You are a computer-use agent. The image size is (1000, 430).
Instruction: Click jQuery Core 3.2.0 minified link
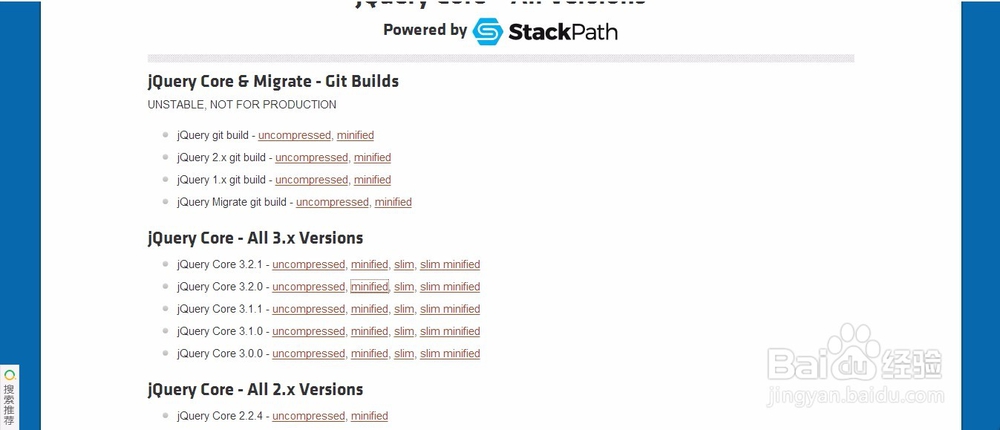(369, 287)
